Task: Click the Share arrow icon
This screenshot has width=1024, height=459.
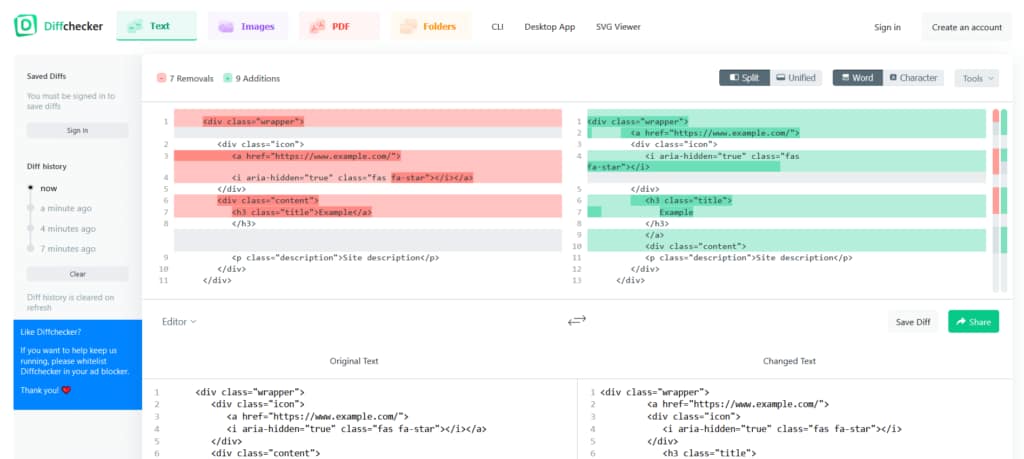Action: click(961, 322)
